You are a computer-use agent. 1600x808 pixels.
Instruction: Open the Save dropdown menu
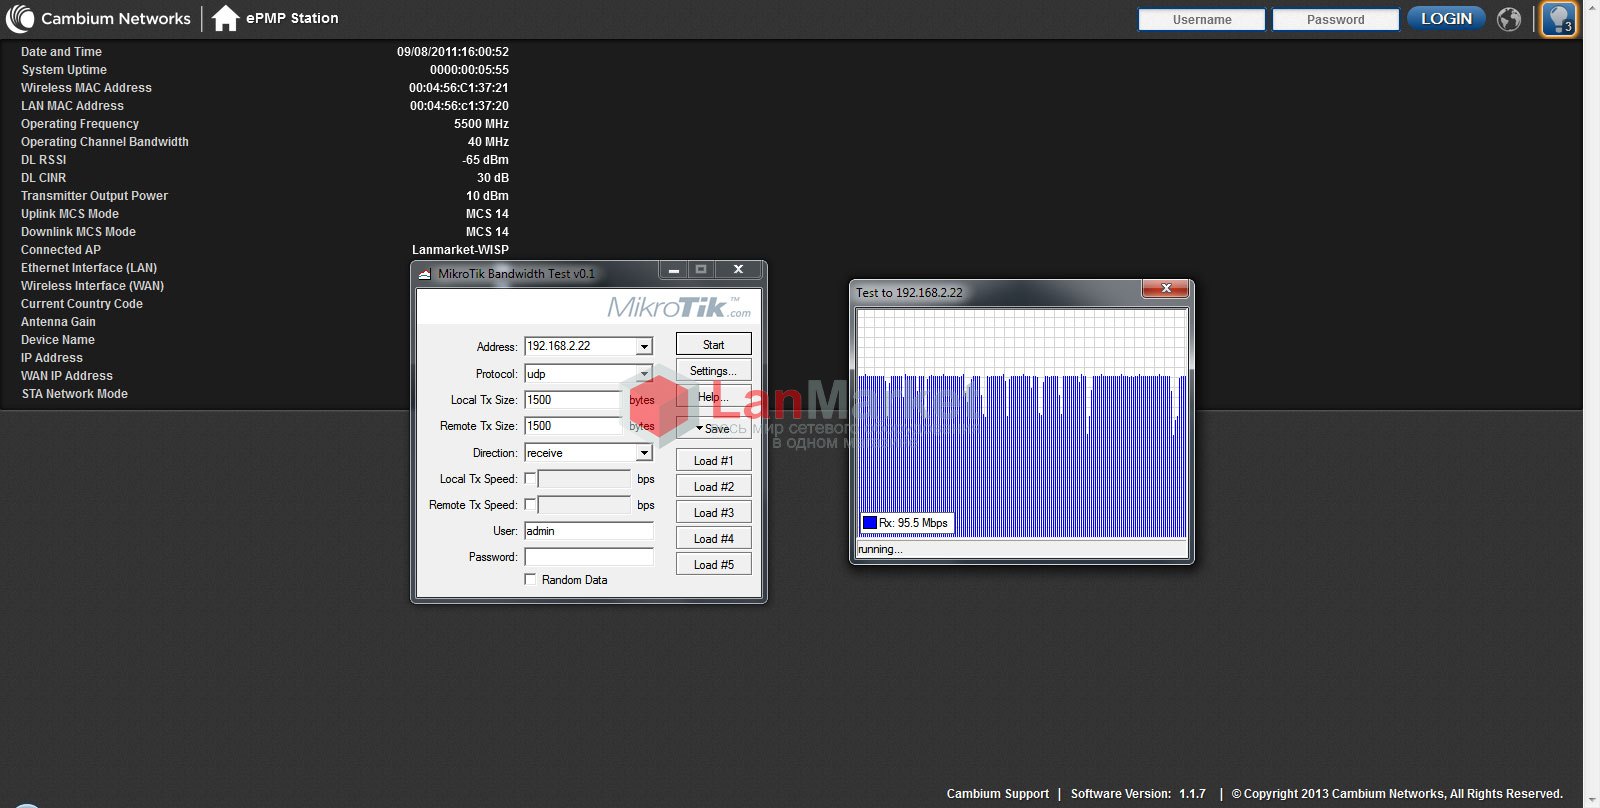(713, 428)
